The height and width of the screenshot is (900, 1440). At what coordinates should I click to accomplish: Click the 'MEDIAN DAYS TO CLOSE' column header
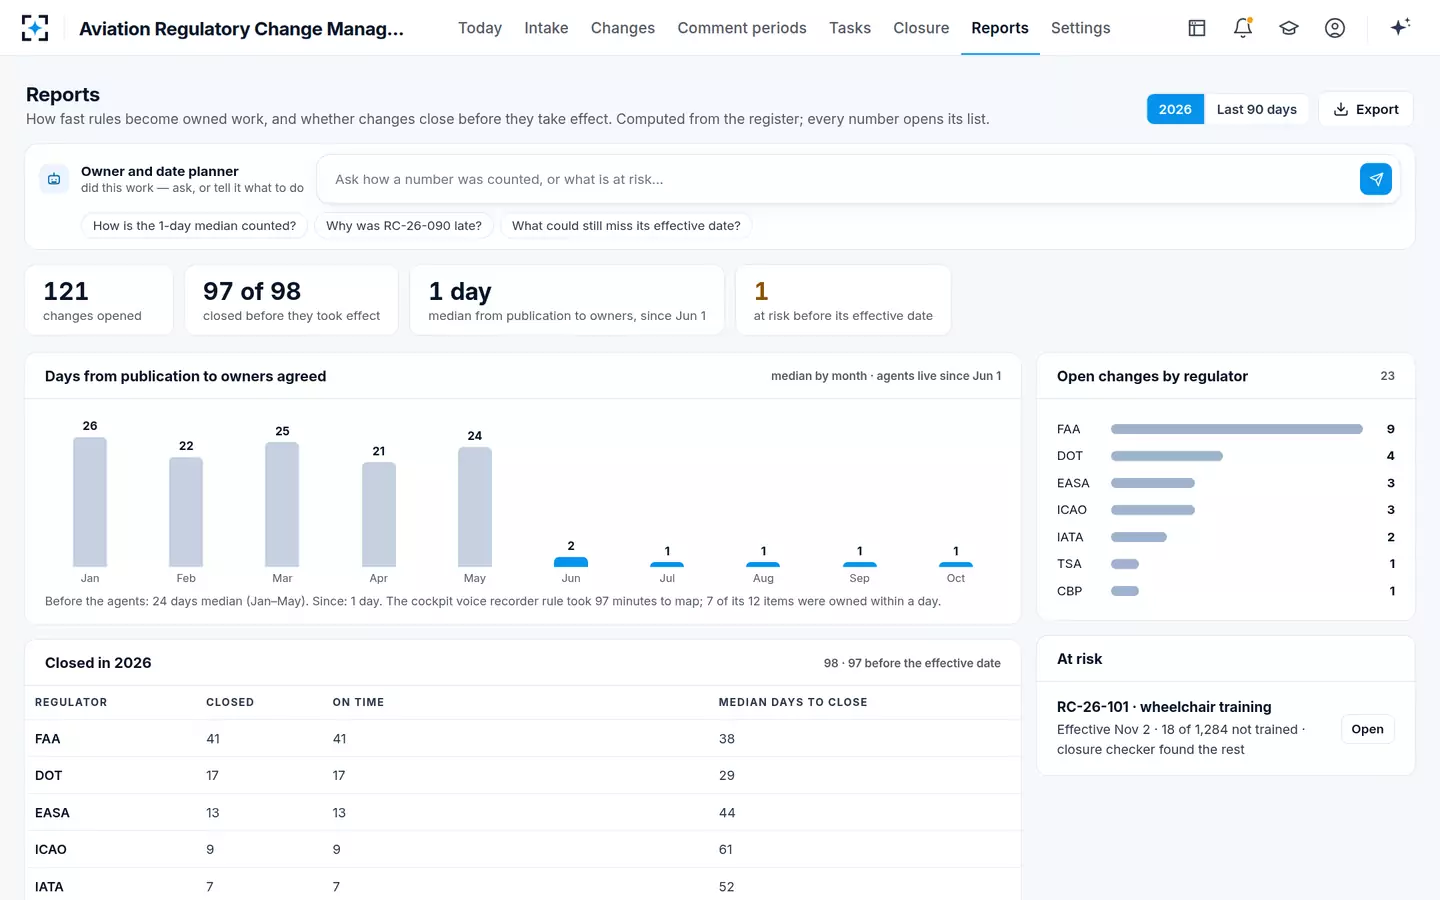(793, 702)
